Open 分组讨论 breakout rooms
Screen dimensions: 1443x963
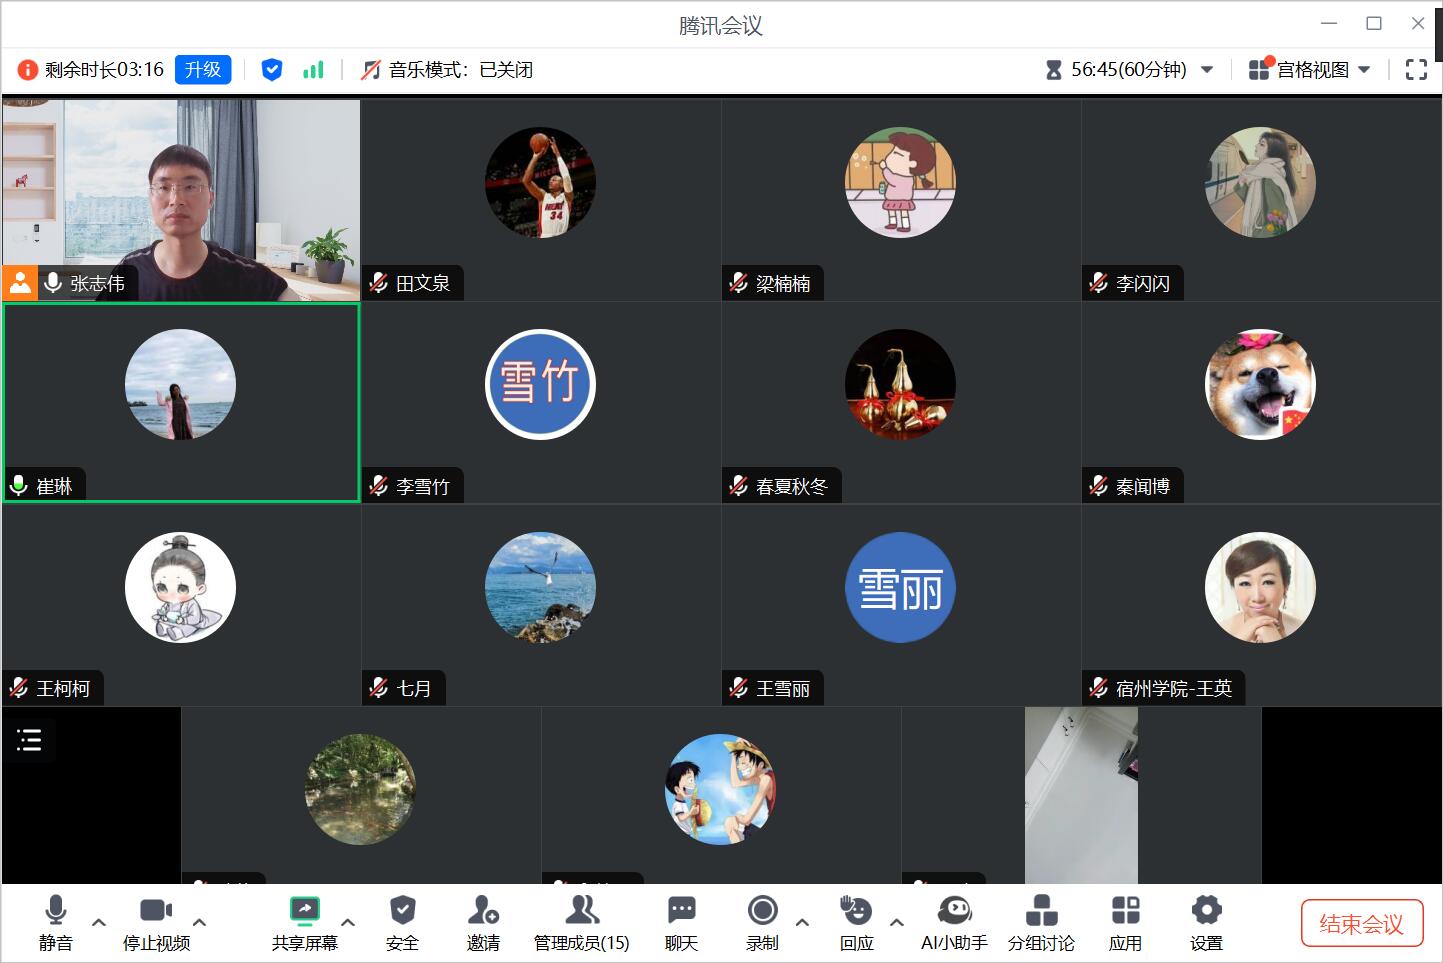(1041, 922)
